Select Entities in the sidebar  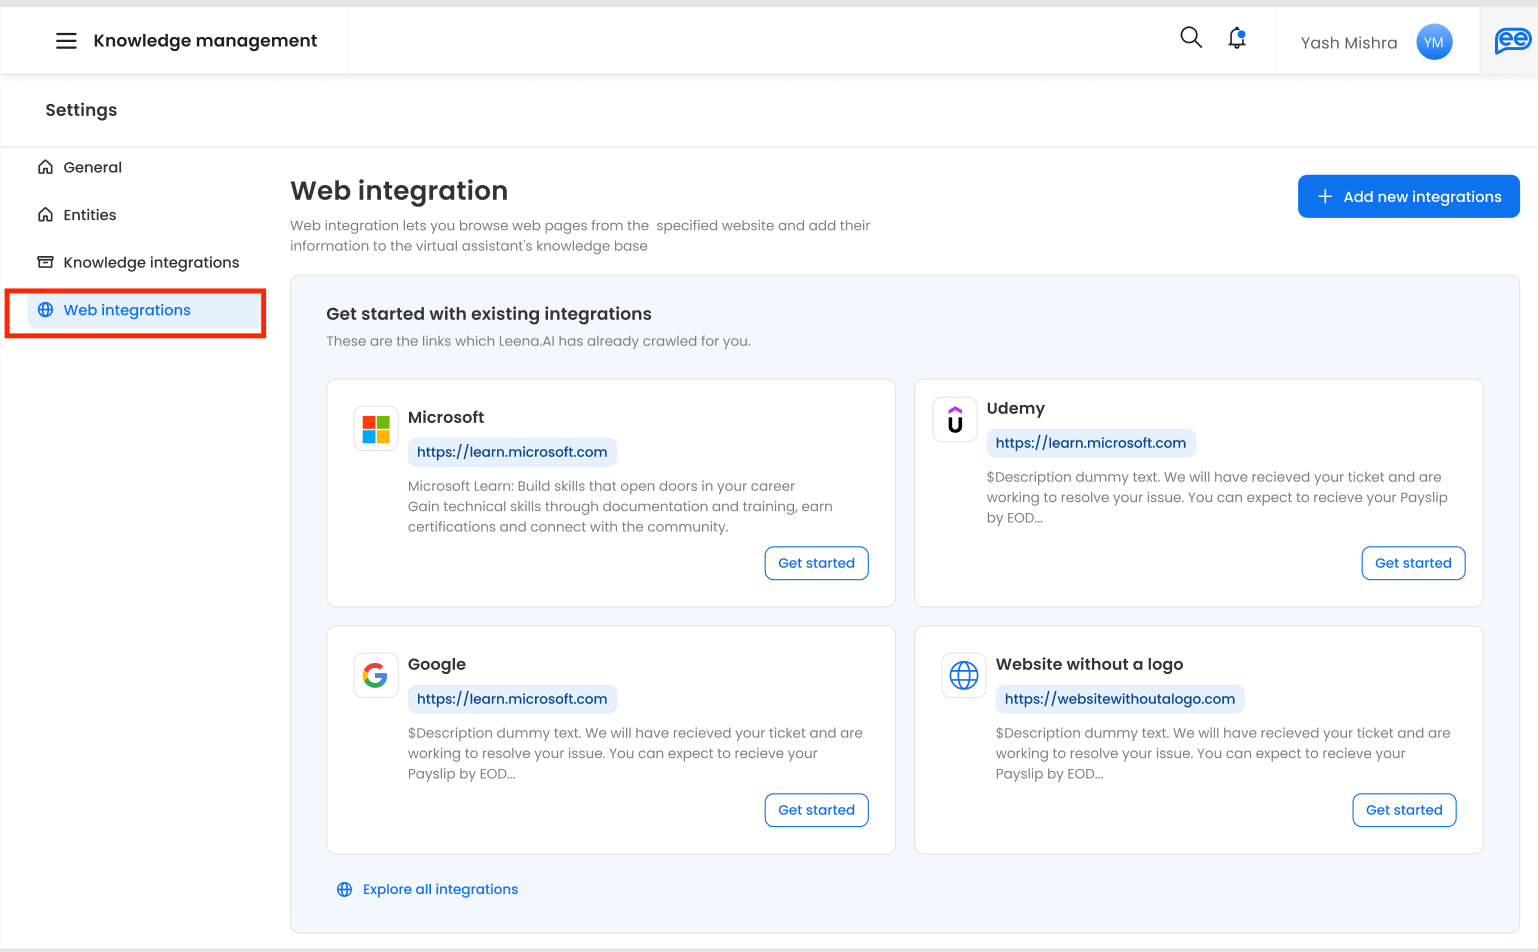tap(89, 215)
